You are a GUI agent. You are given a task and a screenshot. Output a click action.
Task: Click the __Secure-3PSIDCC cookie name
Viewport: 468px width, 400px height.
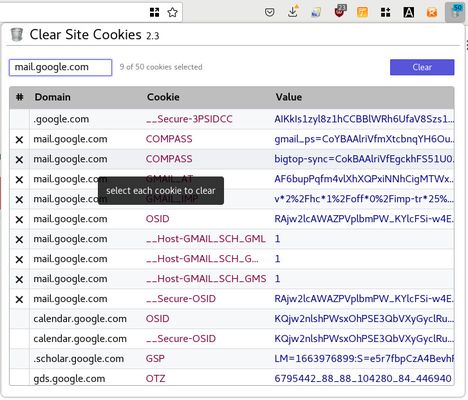click(189, 119)
